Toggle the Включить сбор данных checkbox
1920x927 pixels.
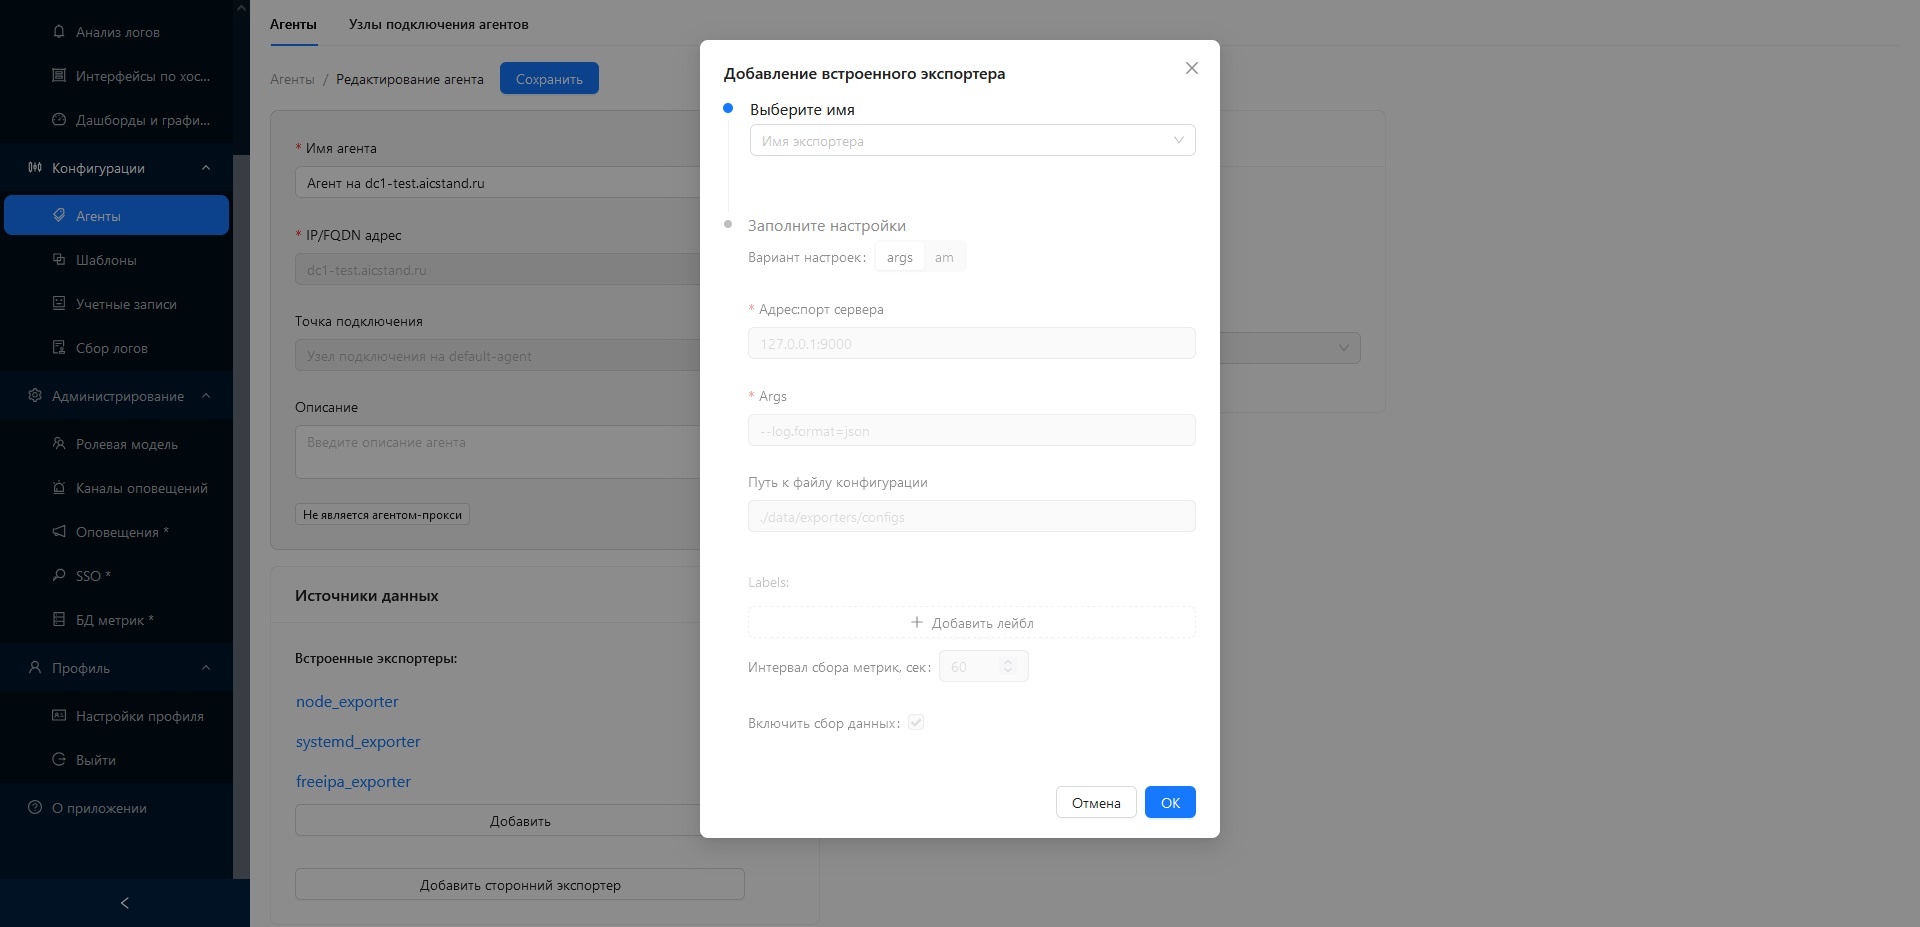916,722
